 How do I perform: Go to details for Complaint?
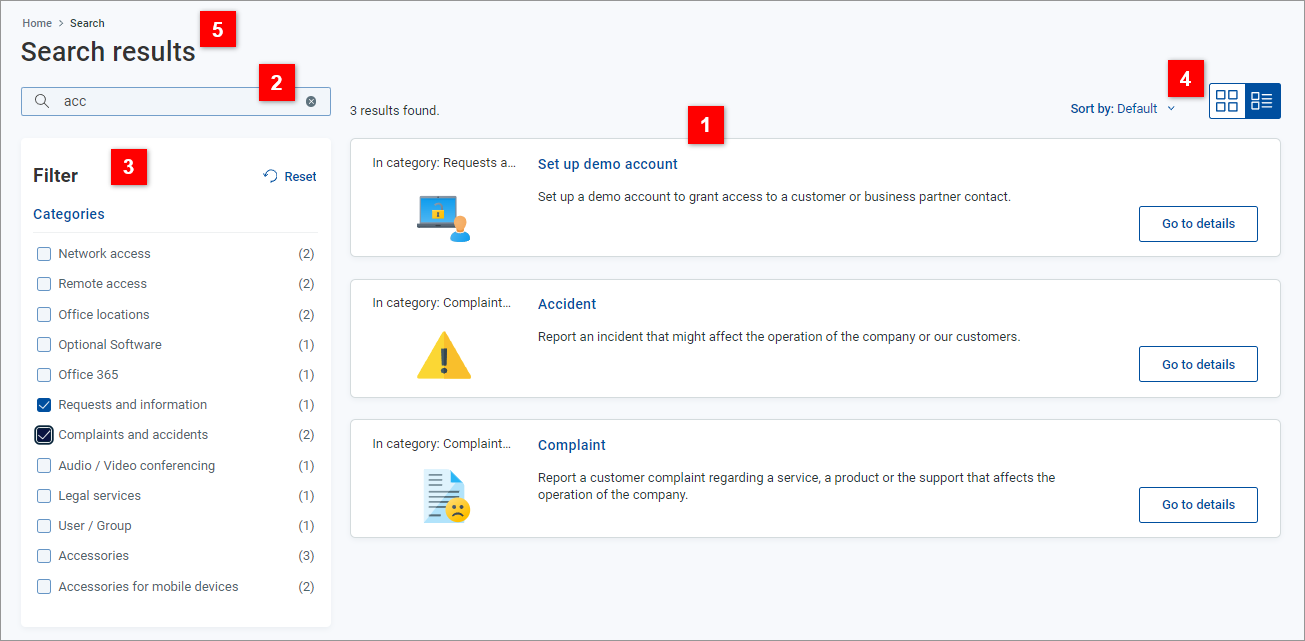[1197, 504]
